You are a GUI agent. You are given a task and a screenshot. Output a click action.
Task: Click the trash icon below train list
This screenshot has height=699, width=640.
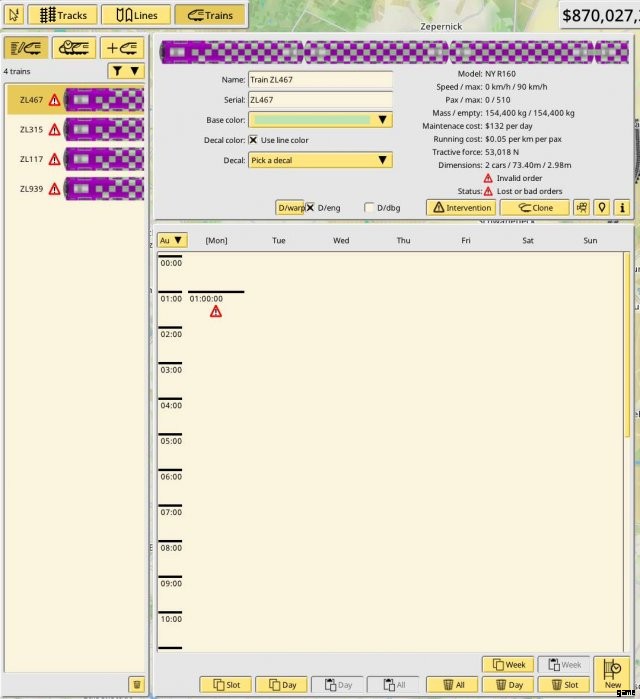(136, 684)
